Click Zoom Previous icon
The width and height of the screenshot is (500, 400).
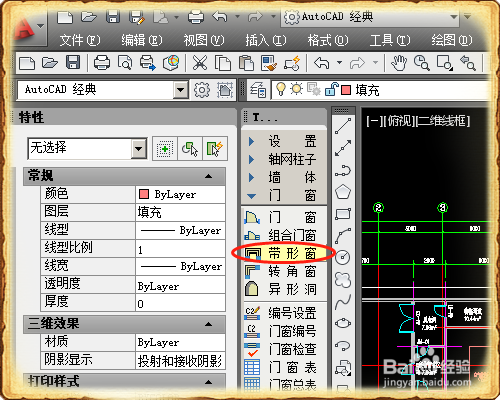click(x=468, y=63)
